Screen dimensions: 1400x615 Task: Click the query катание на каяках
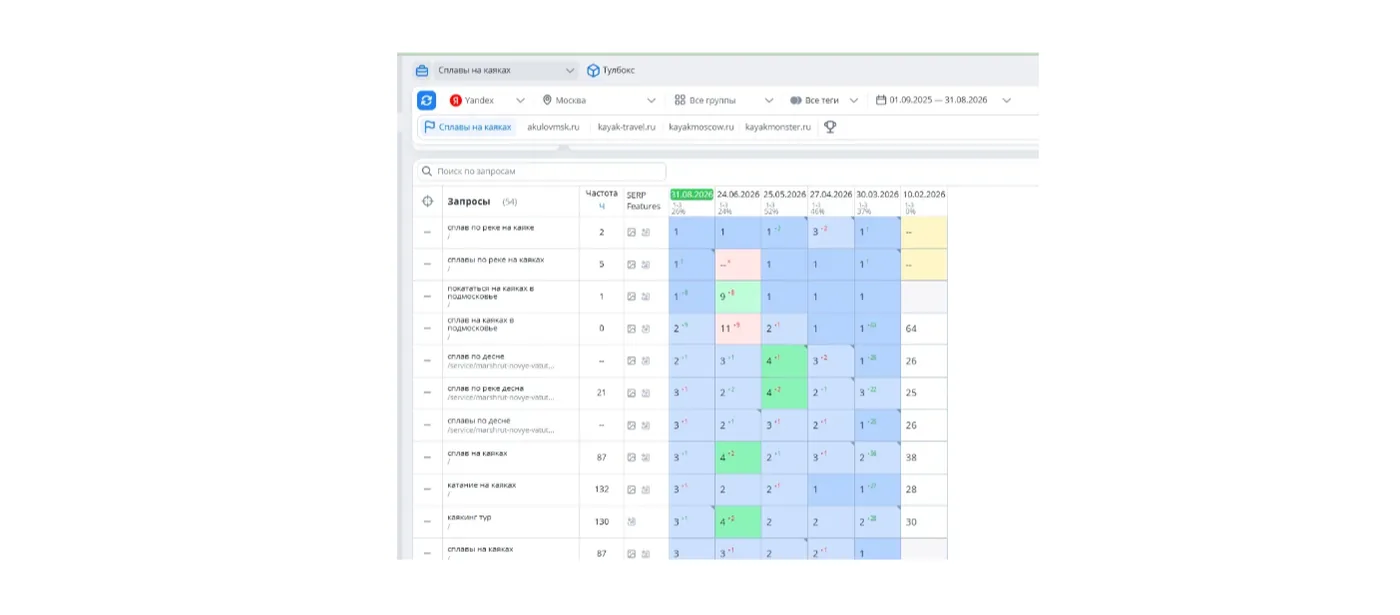(481, 484)
